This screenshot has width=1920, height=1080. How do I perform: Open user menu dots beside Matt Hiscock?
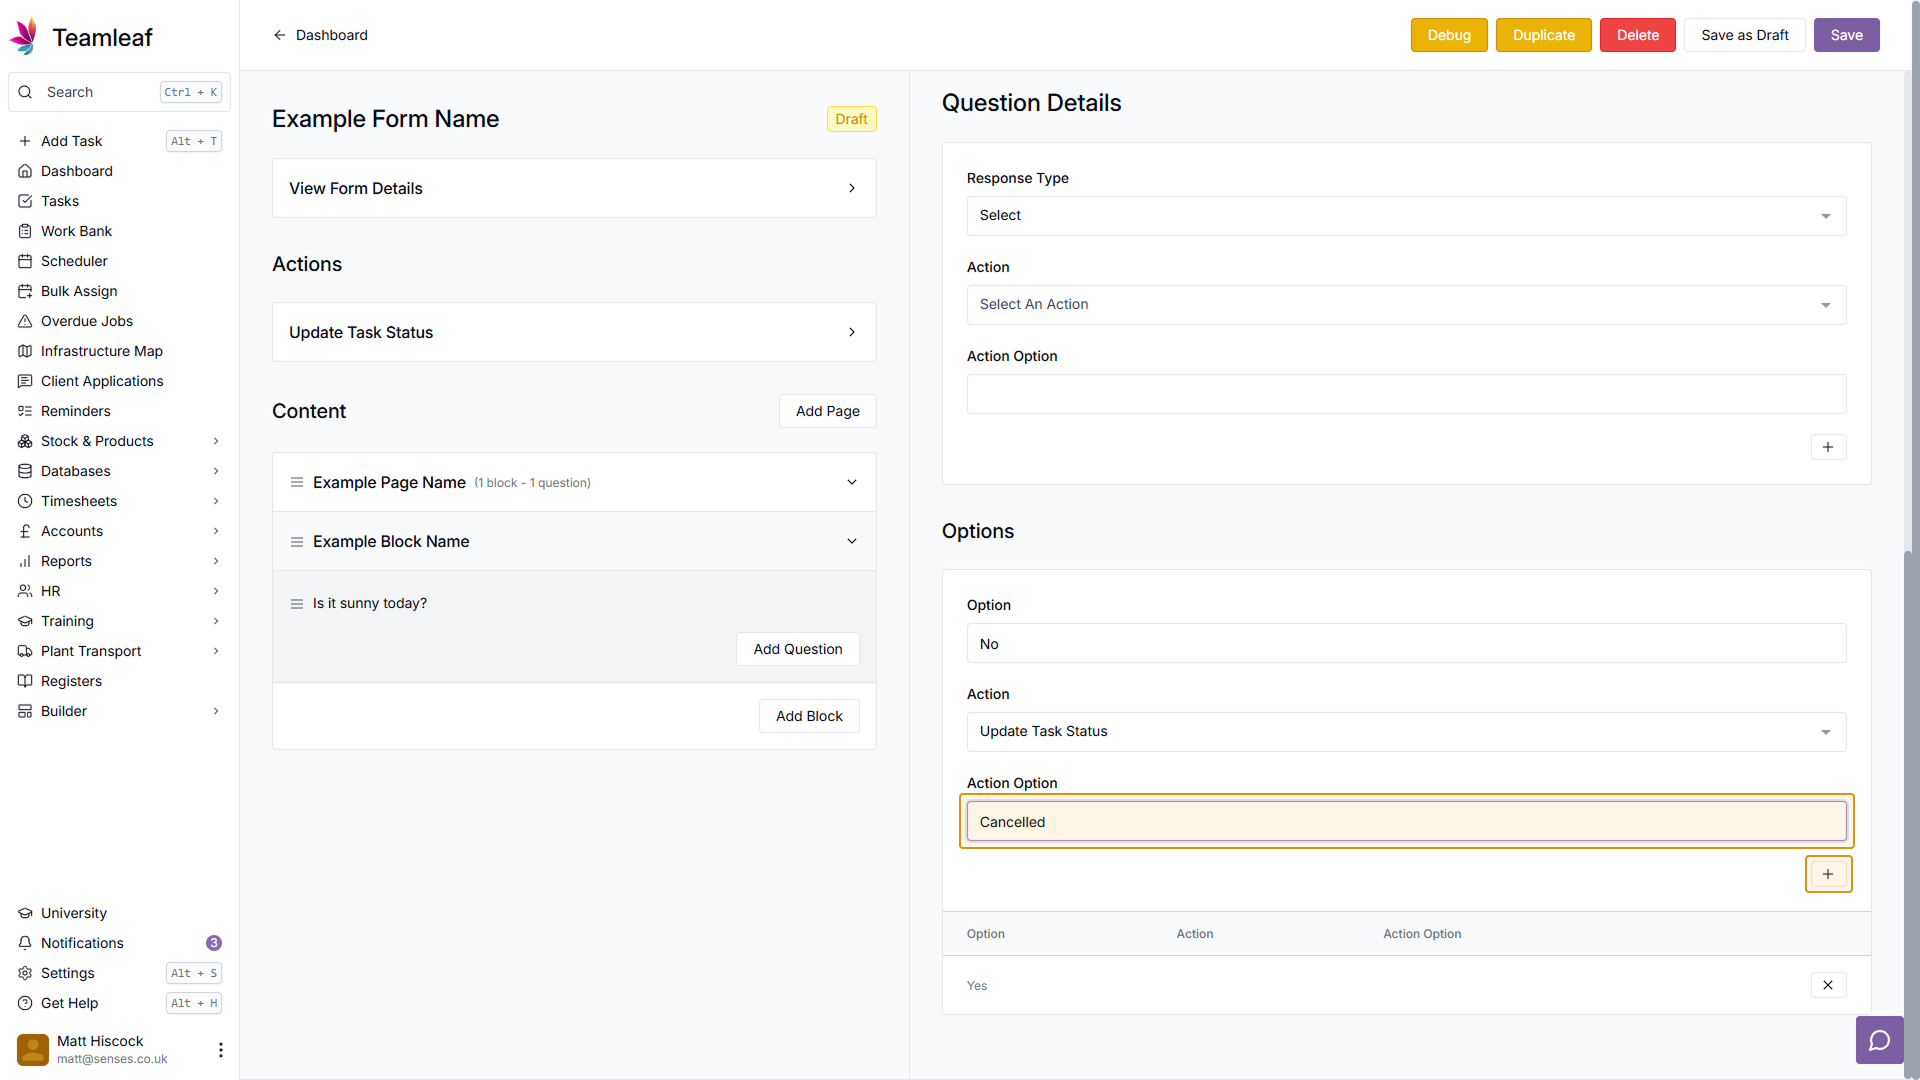click(x=220, y=1049)
